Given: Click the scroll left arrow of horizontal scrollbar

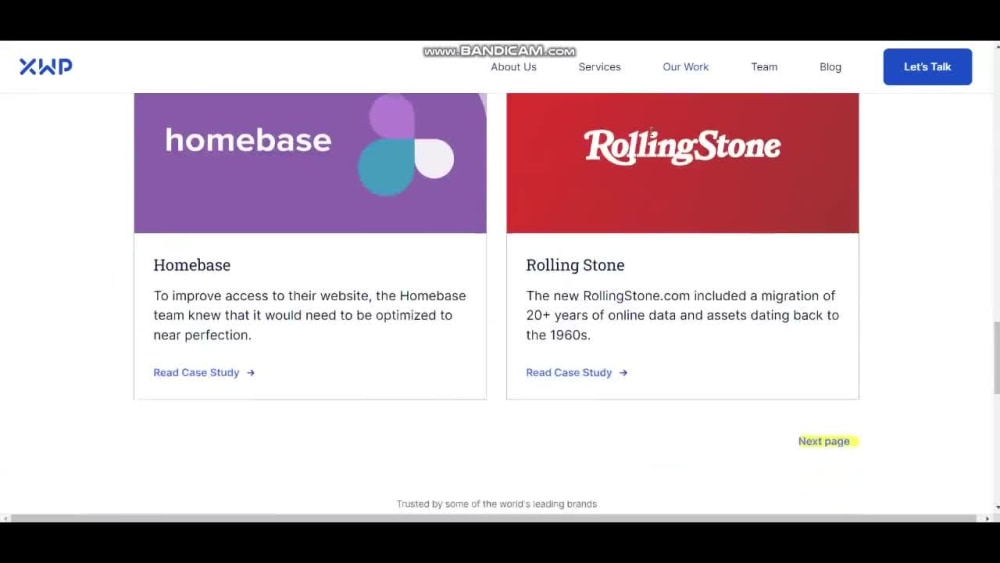Looking at the screenshot, I should [5, 518].
